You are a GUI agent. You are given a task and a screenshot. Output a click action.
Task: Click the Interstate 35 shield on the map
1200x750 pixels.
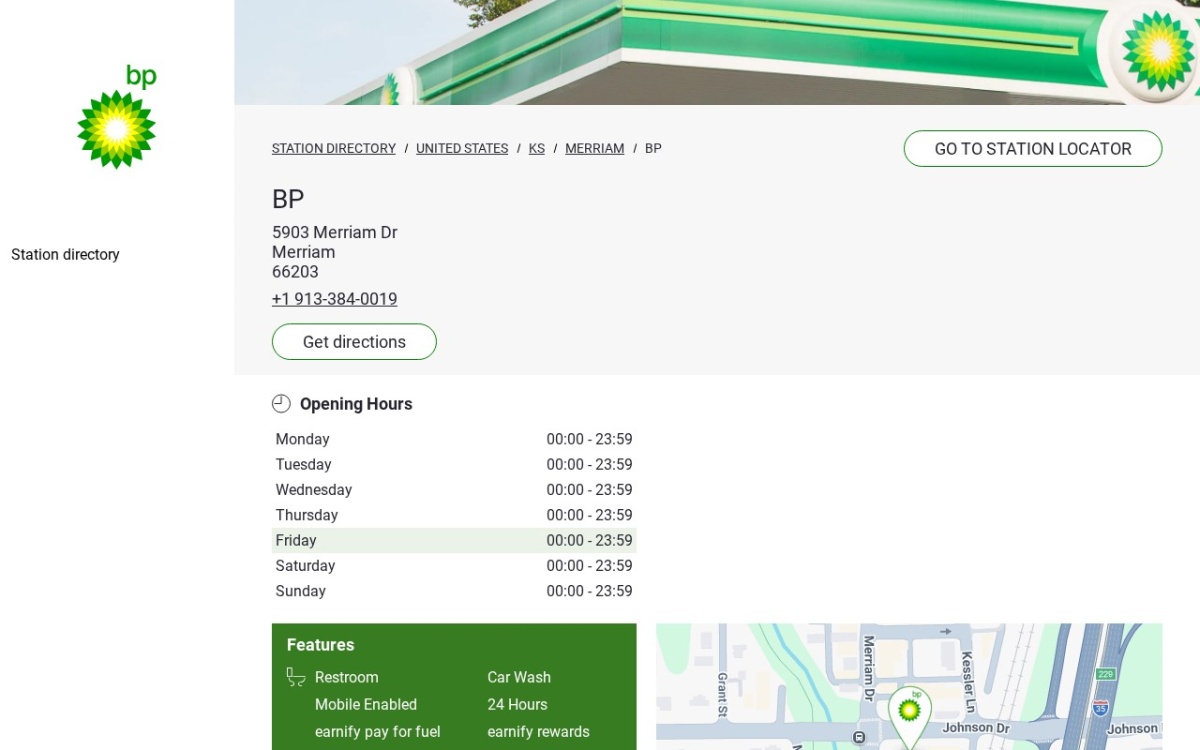pyautogui.click(x=1100, y=707)
